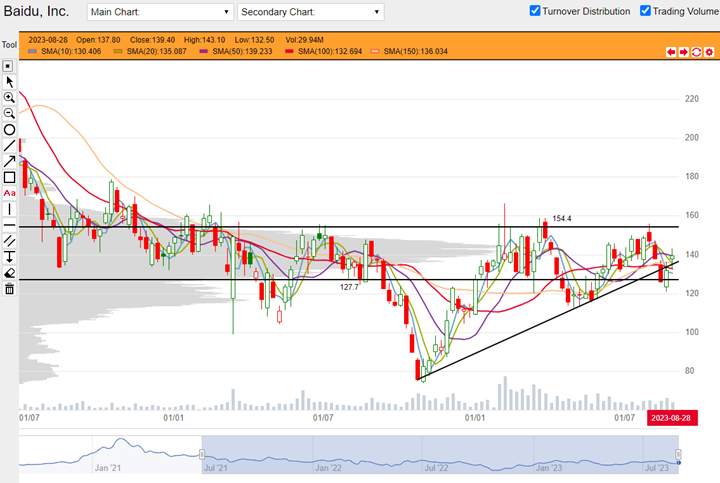
Task: Select the rectangle drawing tool
Action: click(9, 177)
